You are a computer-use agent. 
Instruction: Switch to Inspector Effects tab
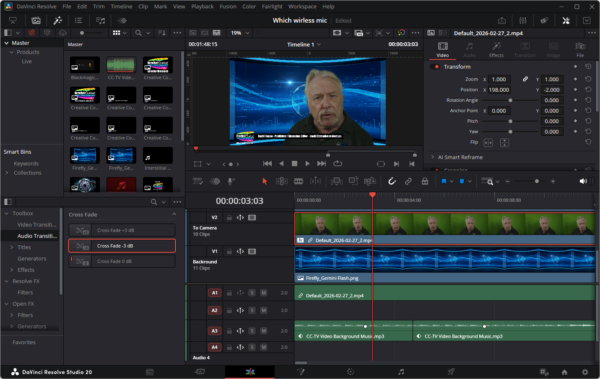(496, 50)
